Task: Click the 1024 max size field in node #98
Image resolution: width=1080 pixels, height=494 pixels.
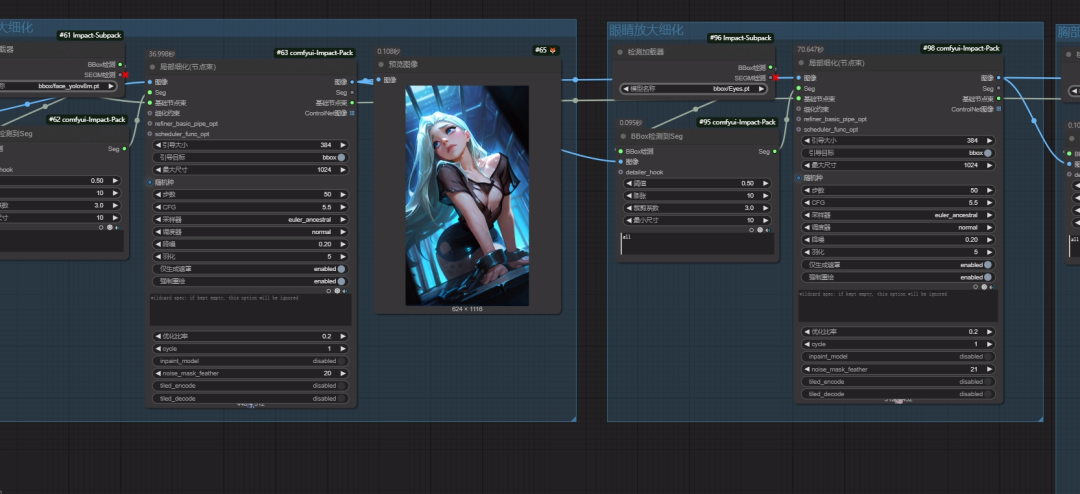Action: (x=898, y=165)
